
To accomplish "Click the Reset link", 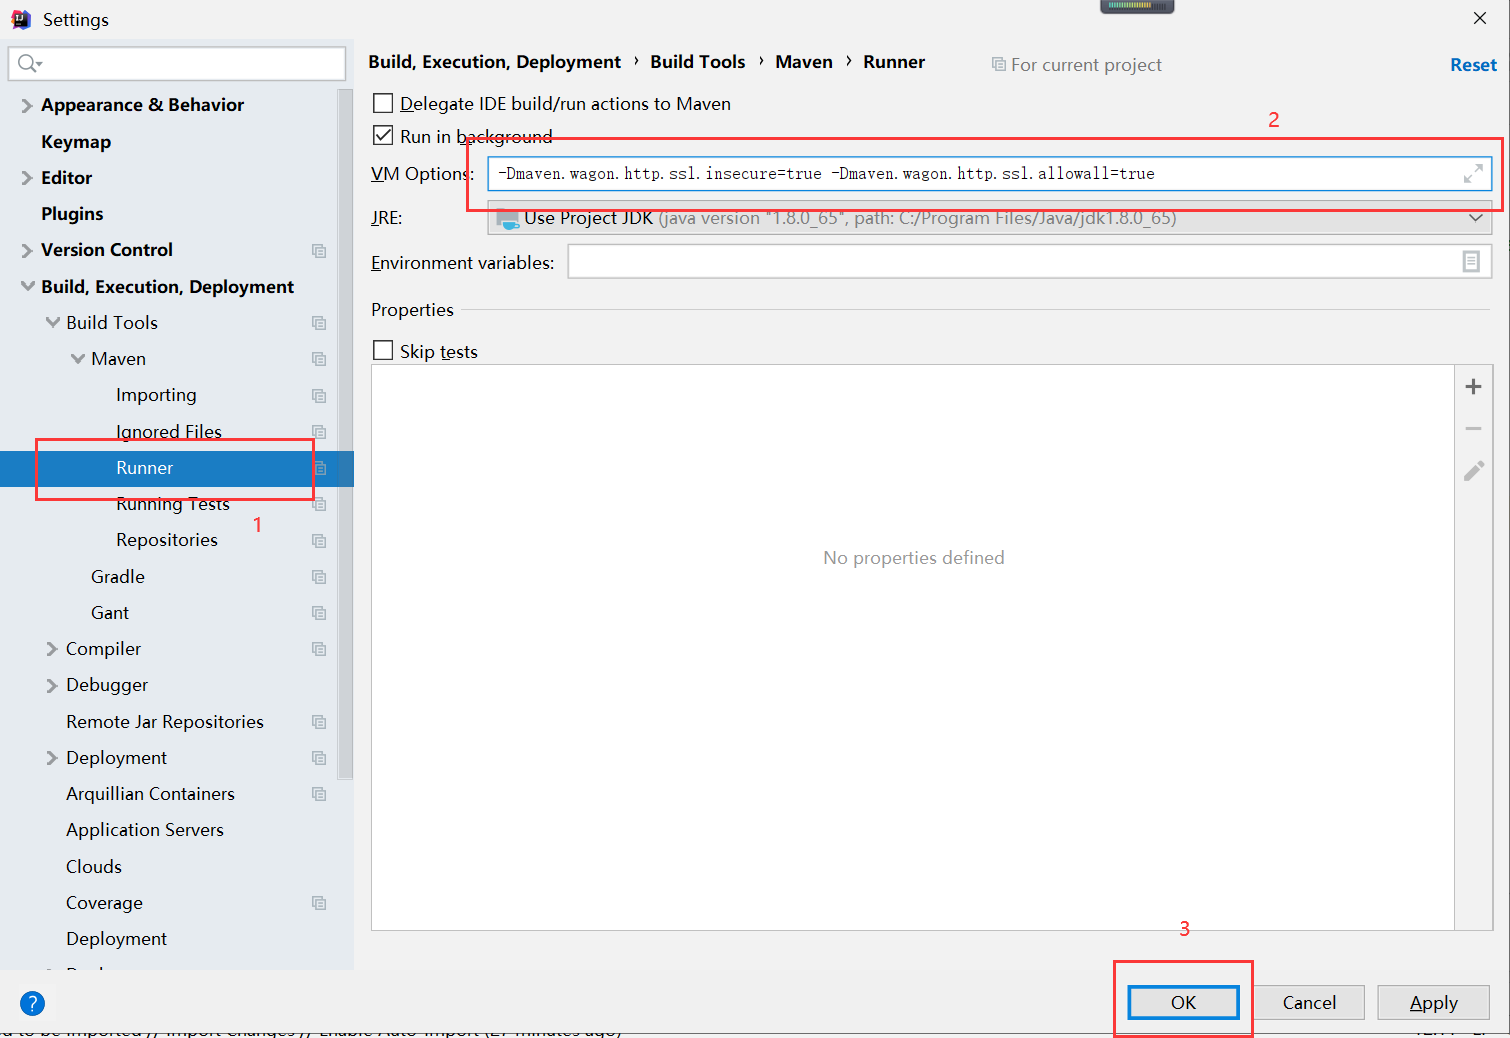I will tap(1473, 64).
